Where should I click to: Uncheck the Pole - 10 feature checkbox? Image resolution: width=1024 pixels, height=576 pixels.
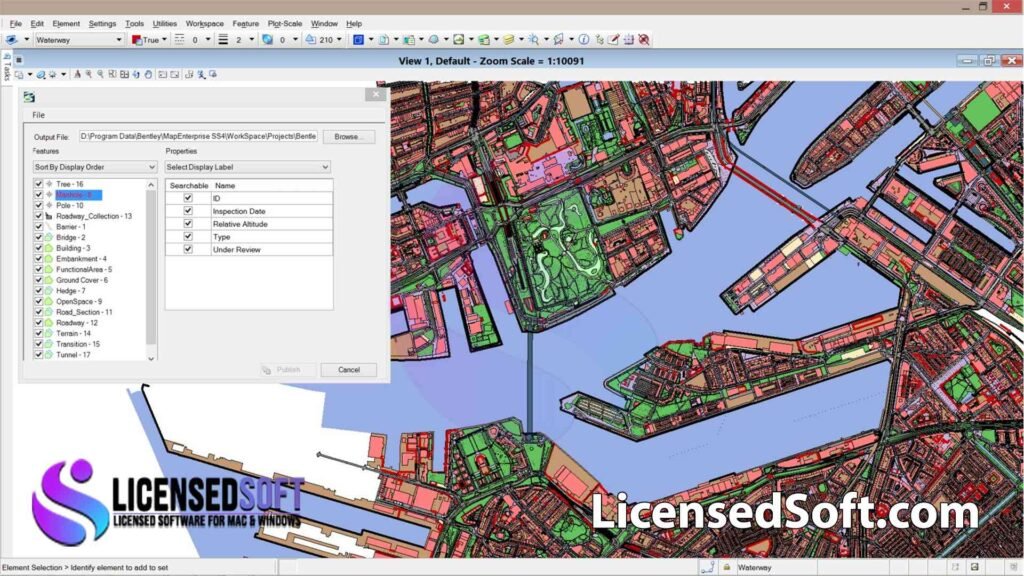39,205
